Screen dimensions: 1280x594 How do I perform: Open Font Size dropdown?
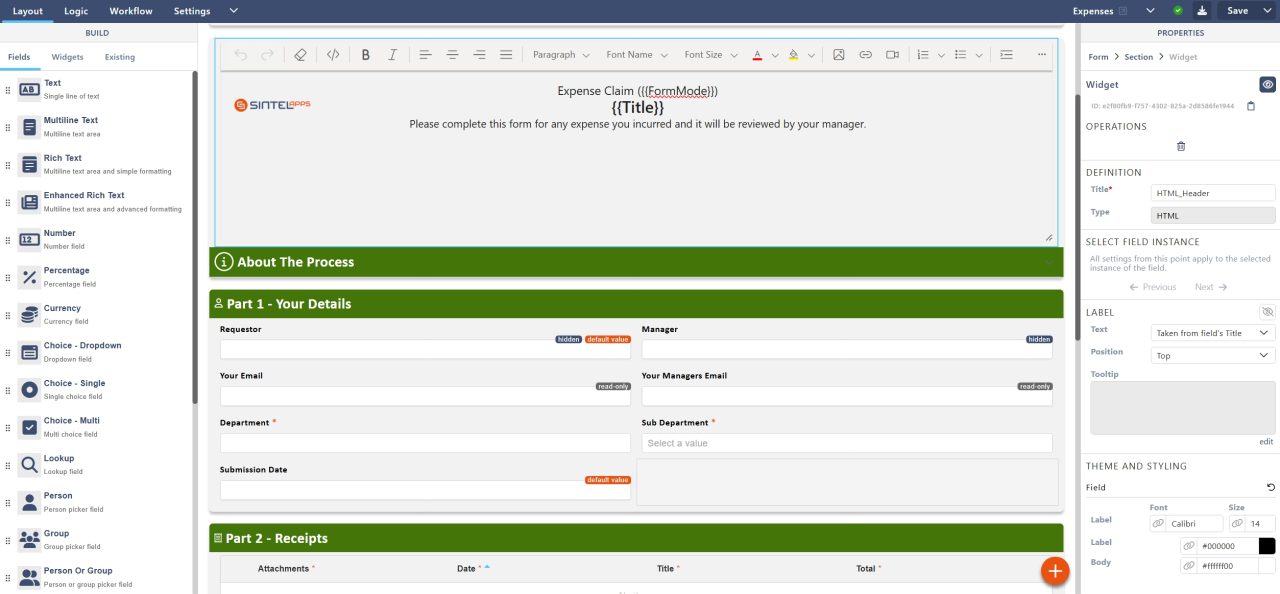711,55
